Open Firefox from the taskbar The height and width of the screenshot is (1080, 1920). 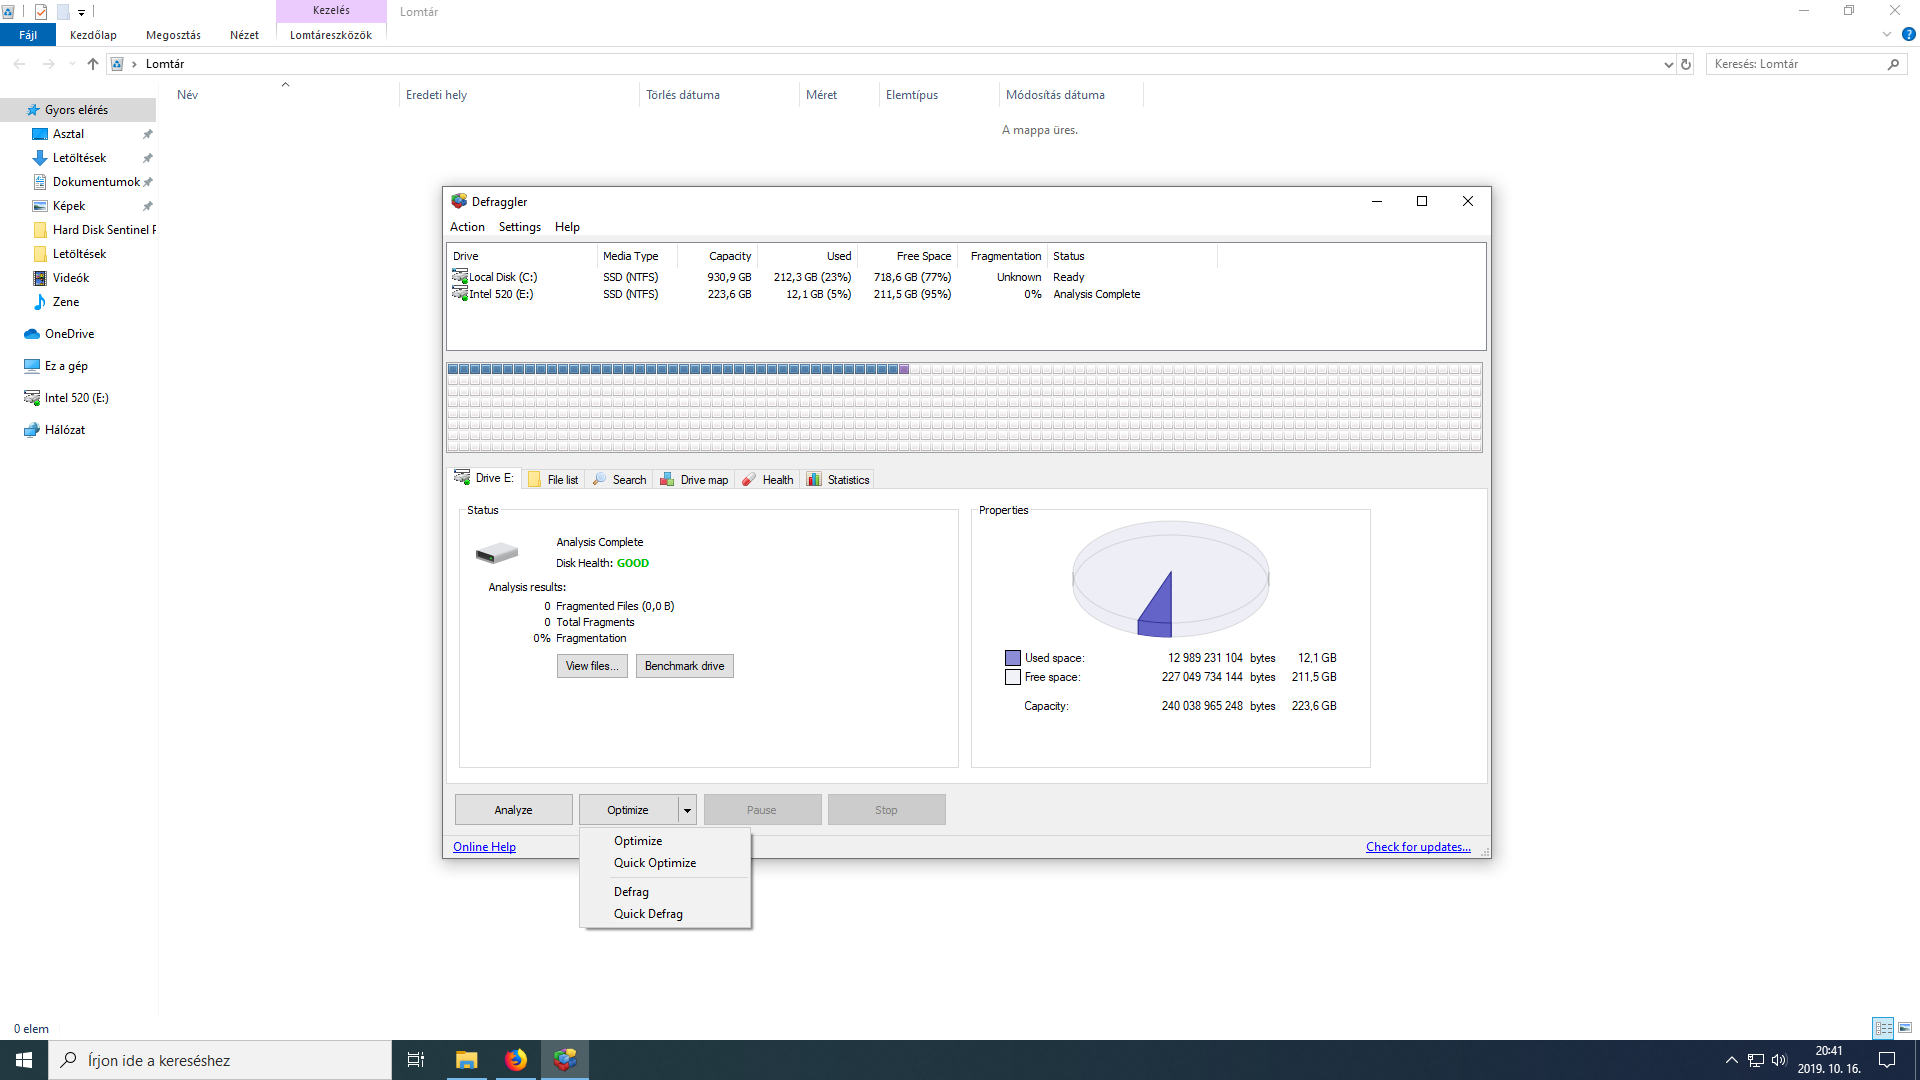tap(516, 1060)
